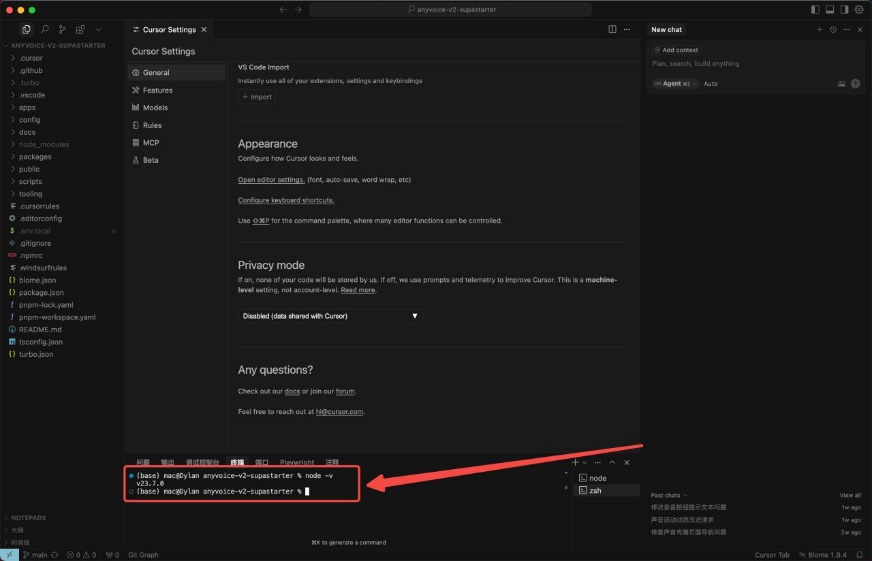The width and height of the screenshot is (872, 561).
Task: Click the image attach icon in chat
Action: click(841, 84)
